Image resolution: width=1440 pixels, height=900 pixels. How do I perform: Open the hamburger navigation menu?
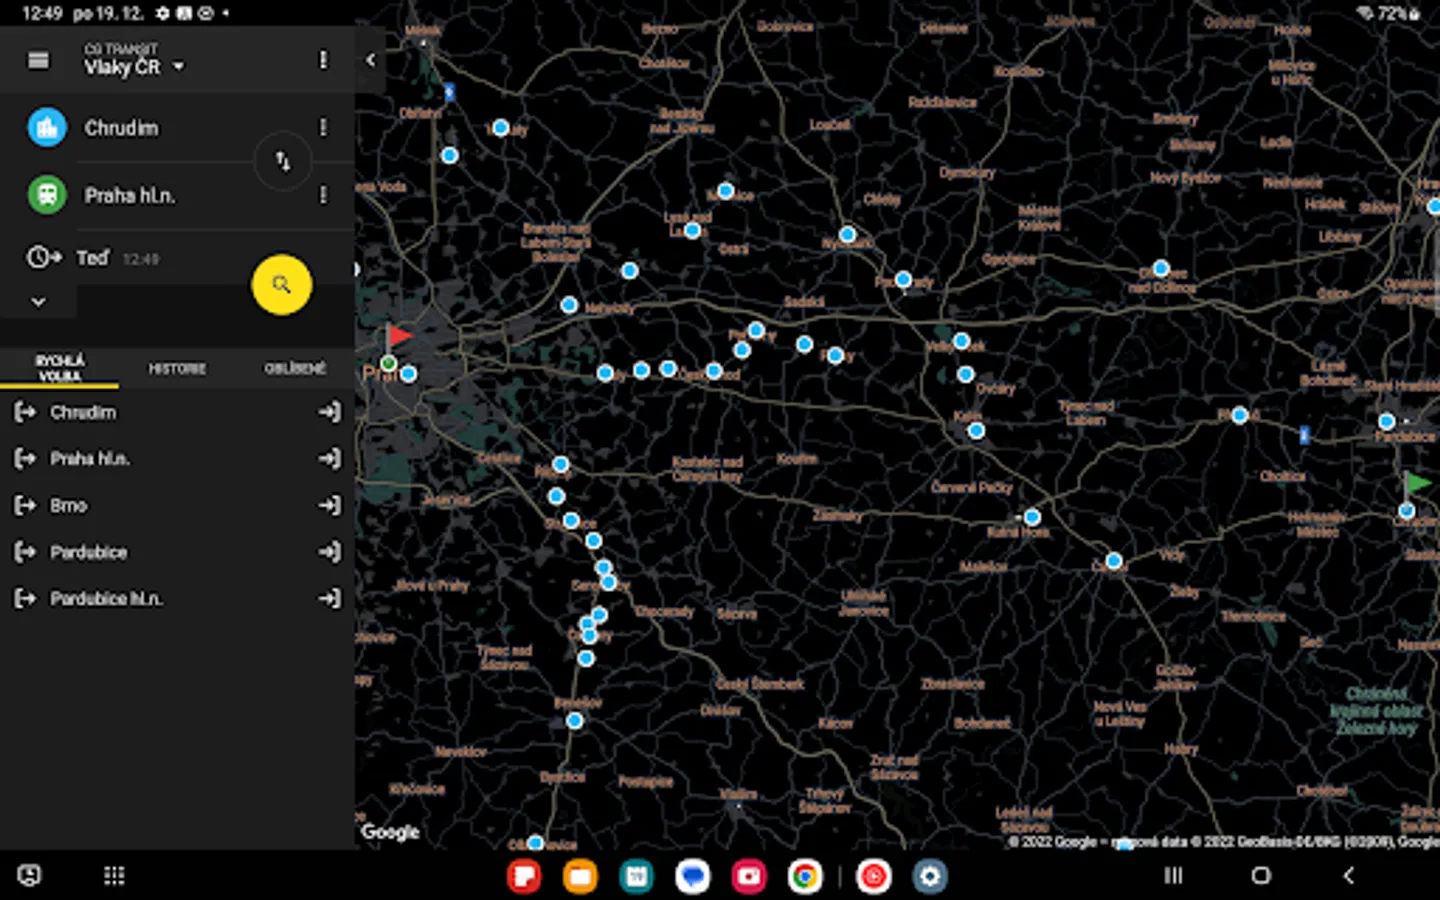38,61
